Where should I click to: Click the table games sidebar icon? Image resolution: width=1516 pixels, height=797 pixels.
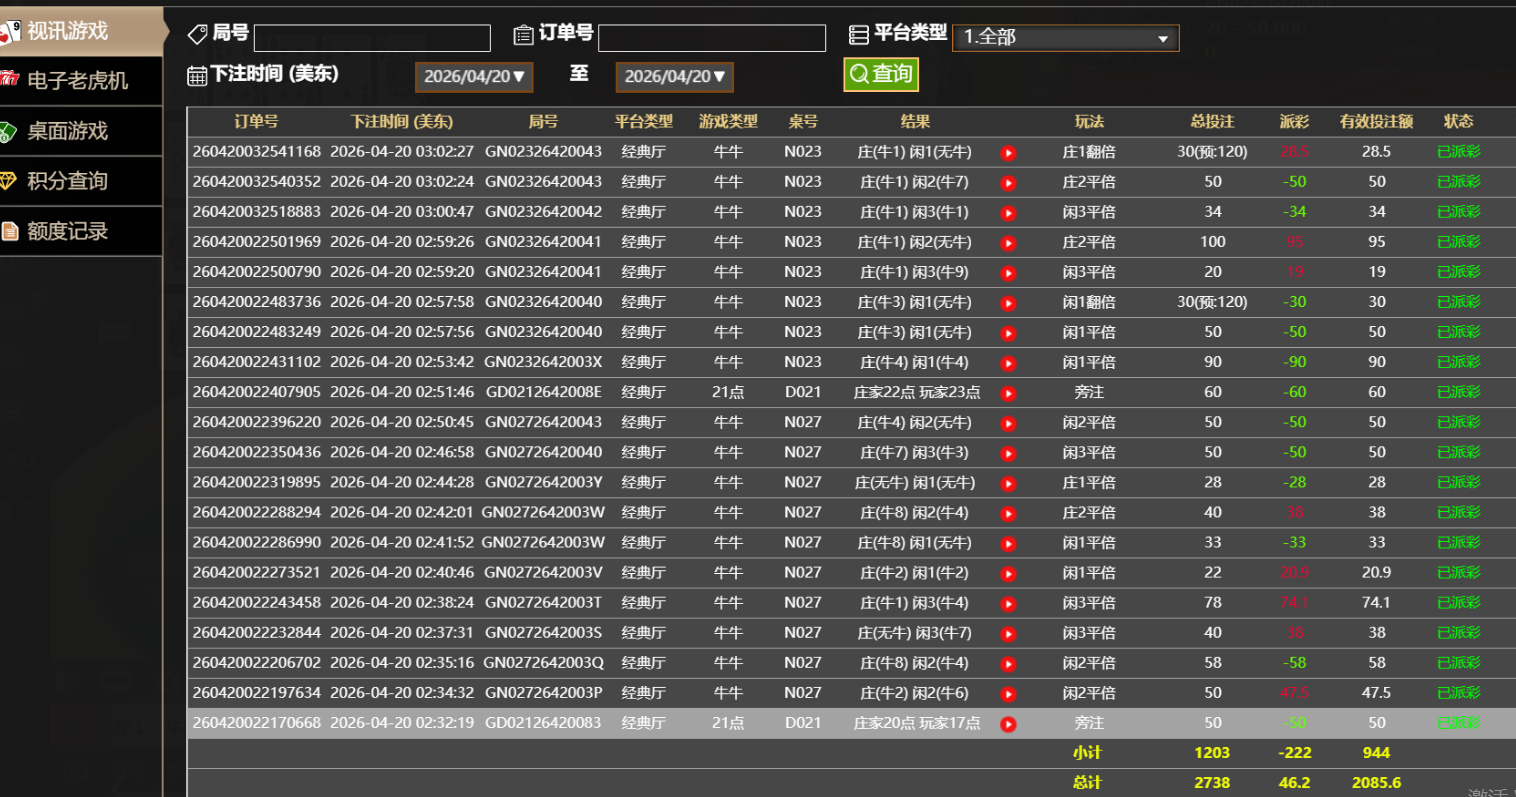9,131
